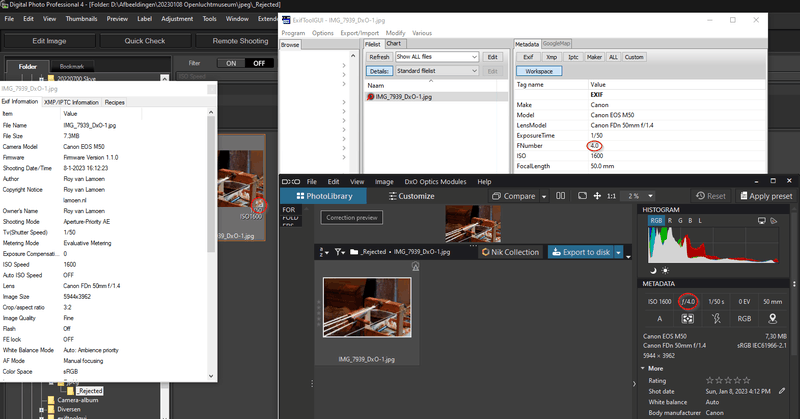
Task: Open the Adjustment menu in Digital Photo Professional
Action: click(177, 19)
